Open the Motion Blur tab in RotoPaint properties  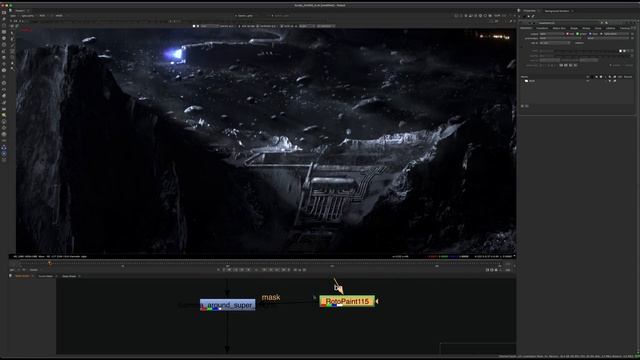pyautogui.click(x=559, y=28)
